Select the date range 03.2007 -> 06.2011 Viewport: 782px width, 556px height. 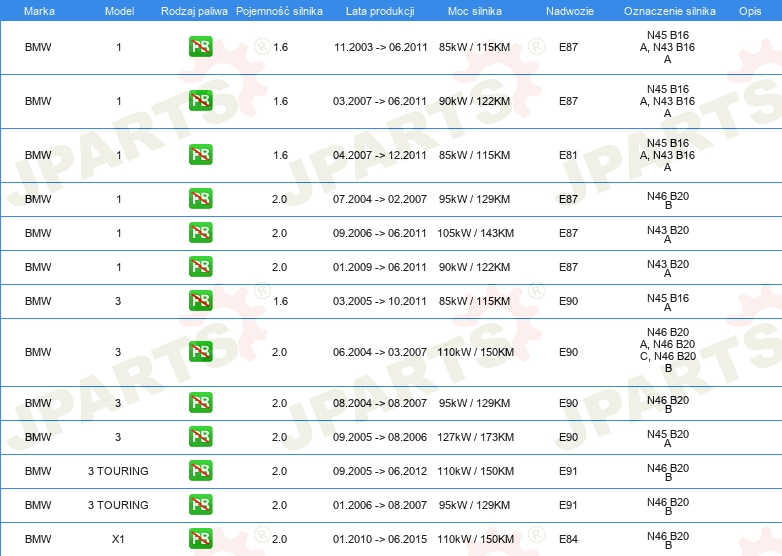point(380,101)
